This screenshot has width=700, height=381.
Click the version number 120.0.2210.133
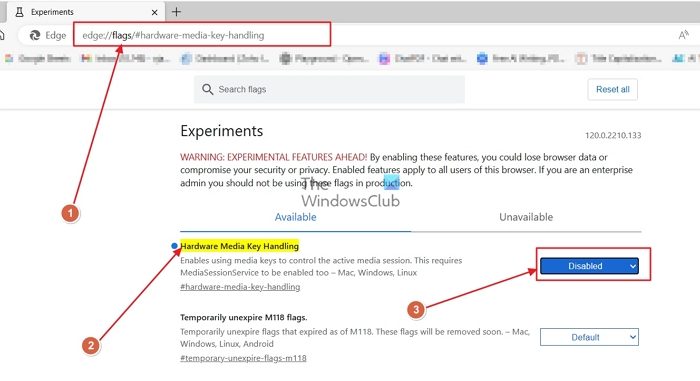coord(613,135)
